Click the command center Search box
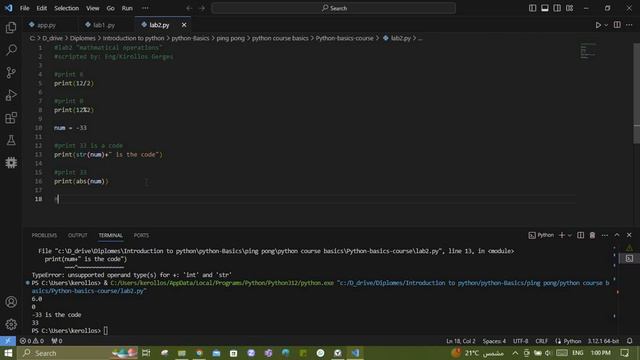Viewport: 640px width, 360px height. click(333, 8)
